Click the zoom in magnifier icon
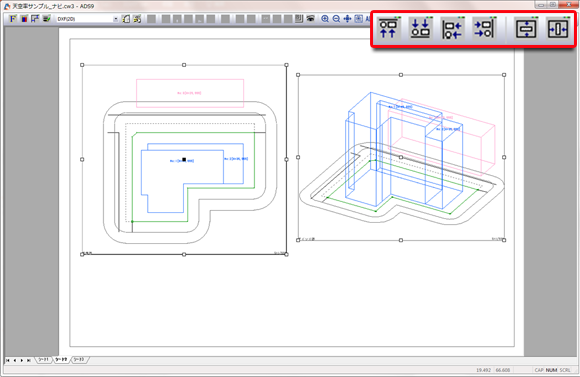 325,19
